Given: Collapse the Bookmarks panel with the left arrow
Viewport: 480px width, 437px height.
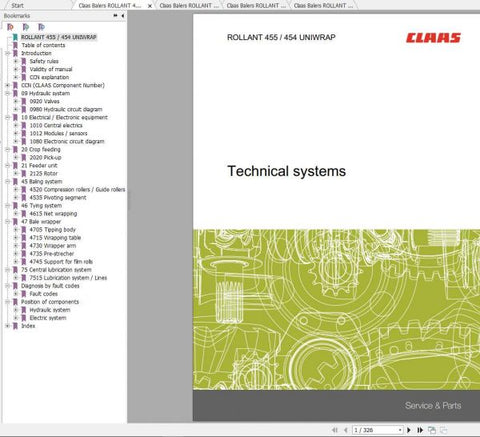Looking at the screenshot, I should click(123, 15).
